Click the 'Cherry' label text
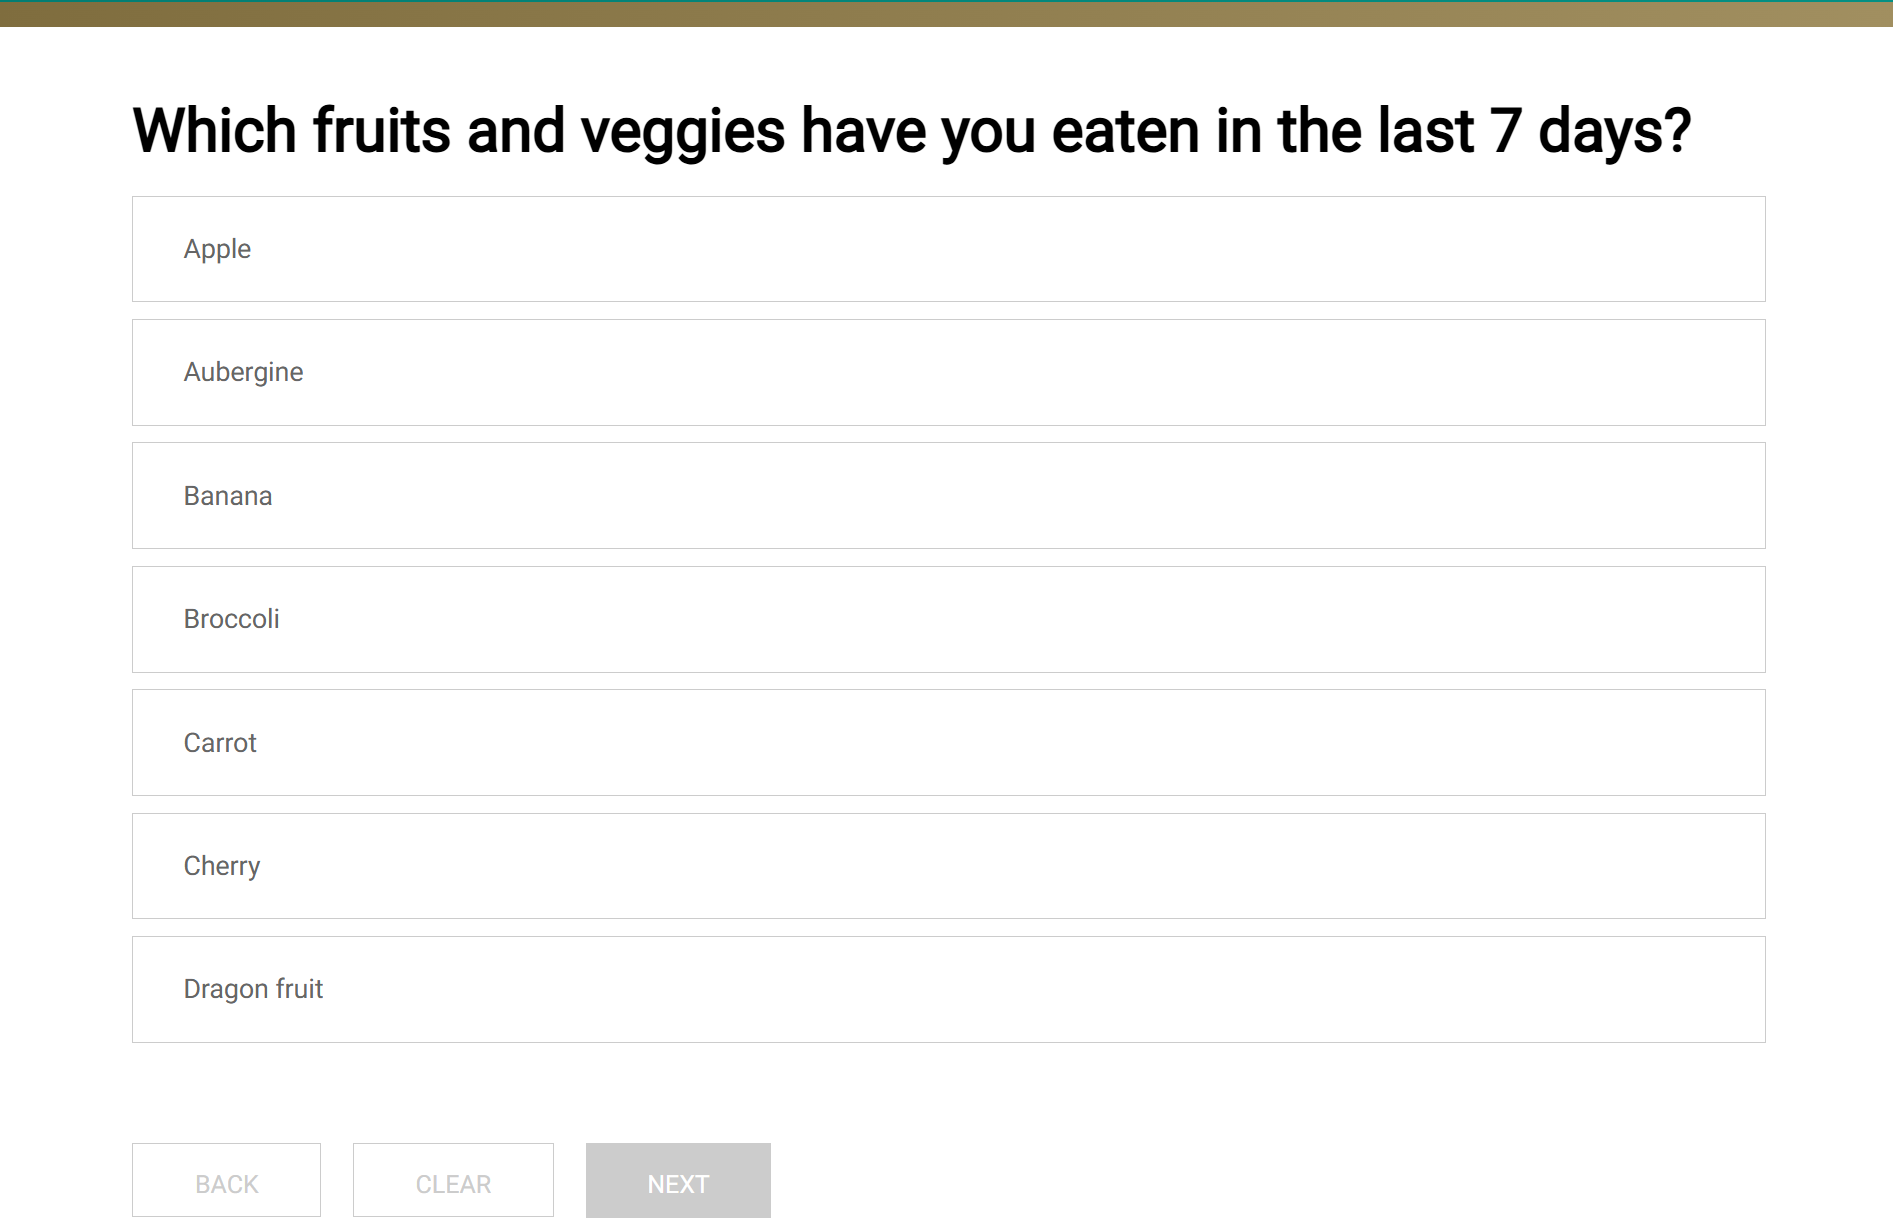Viewport: 1893px width, 1231px height. coord(222,866)
